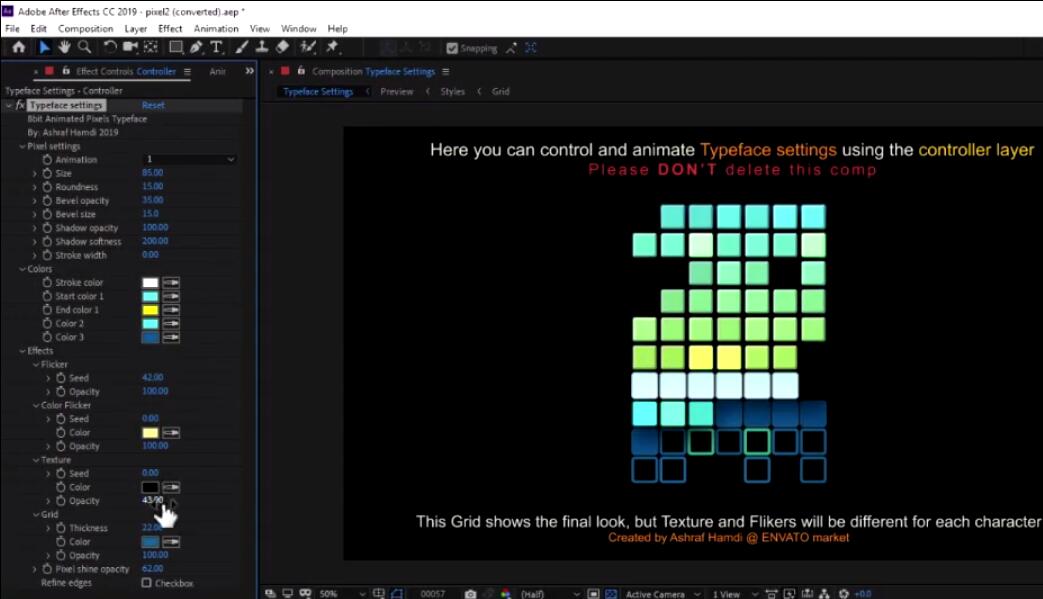The height and width of the screenshot is (599, 1043).
Task: Open the Animation preset dropdown
Action: click(x=190, y=159)
